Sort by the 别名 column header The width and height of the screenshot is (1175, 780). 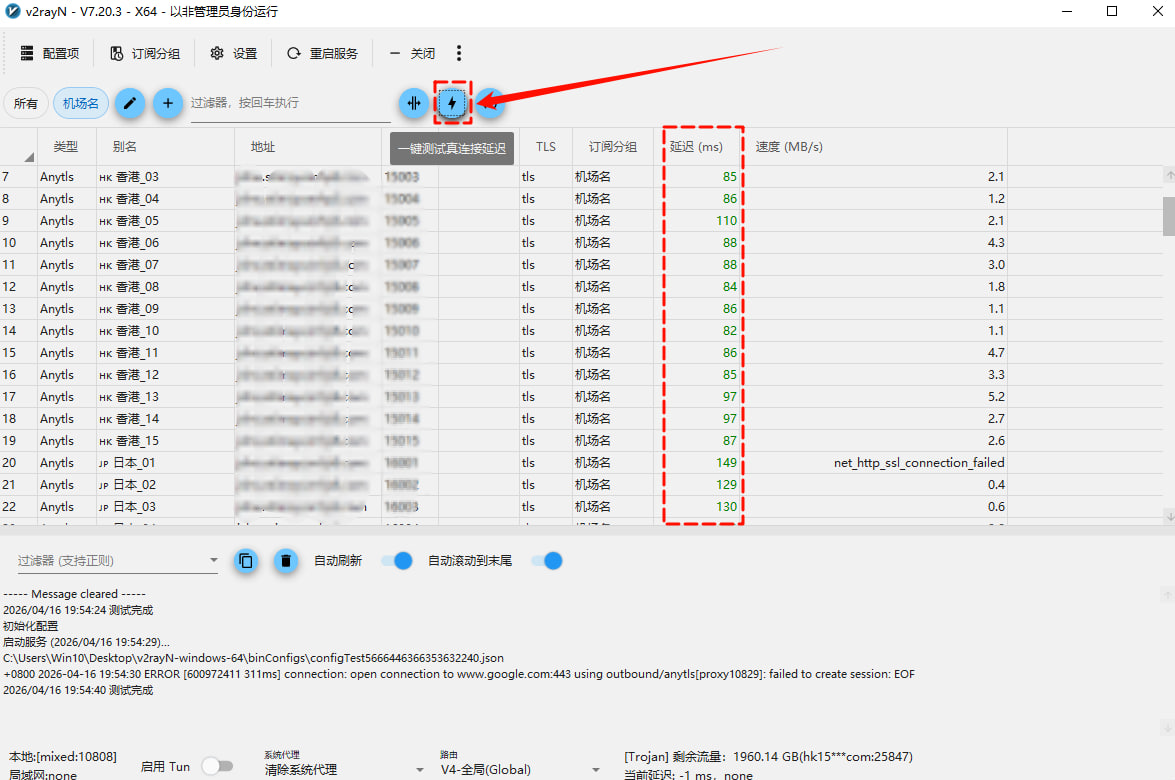[165, 147]
